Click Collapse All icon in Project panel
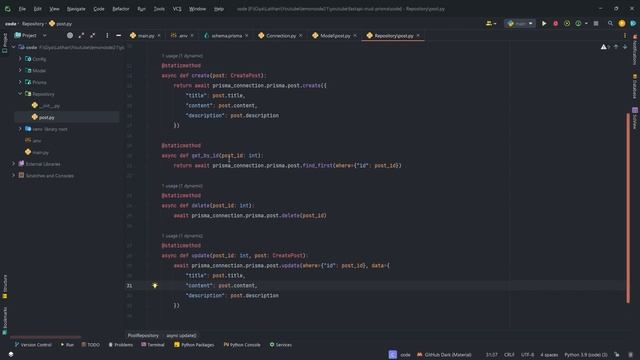 (x=93, y=36)
